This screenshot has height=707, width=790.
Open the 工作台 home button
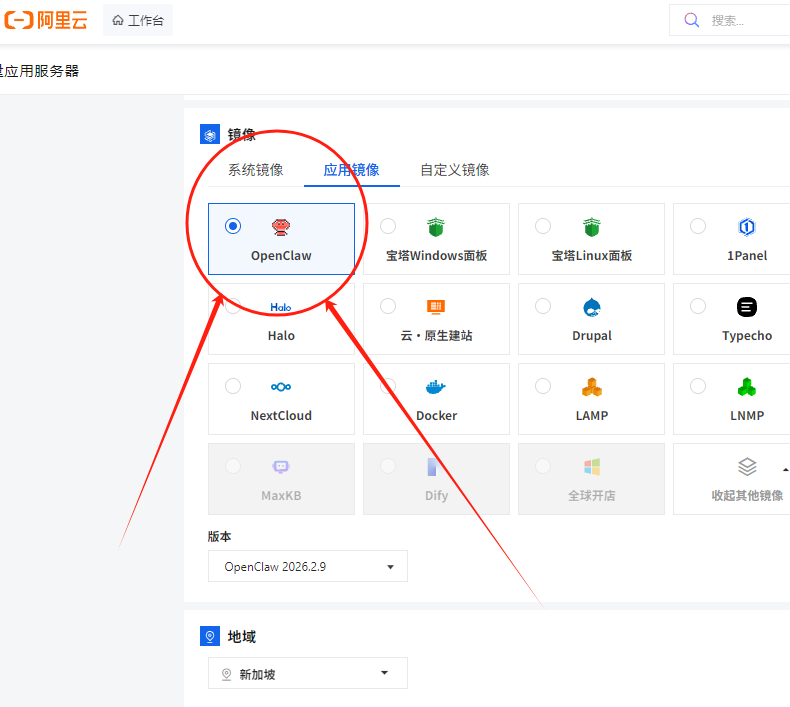click(138, 20)
